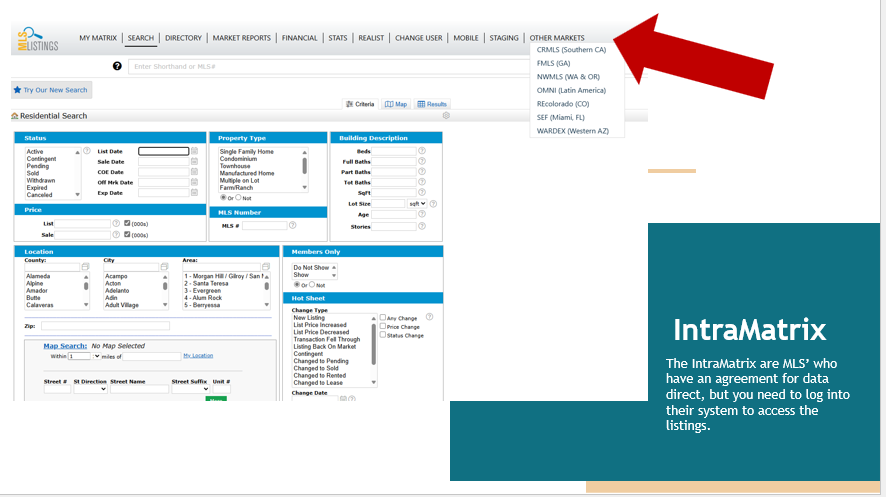Select Alameda in County list
Viewport: 886px width, 497px height.
click(x=38, y=276)
